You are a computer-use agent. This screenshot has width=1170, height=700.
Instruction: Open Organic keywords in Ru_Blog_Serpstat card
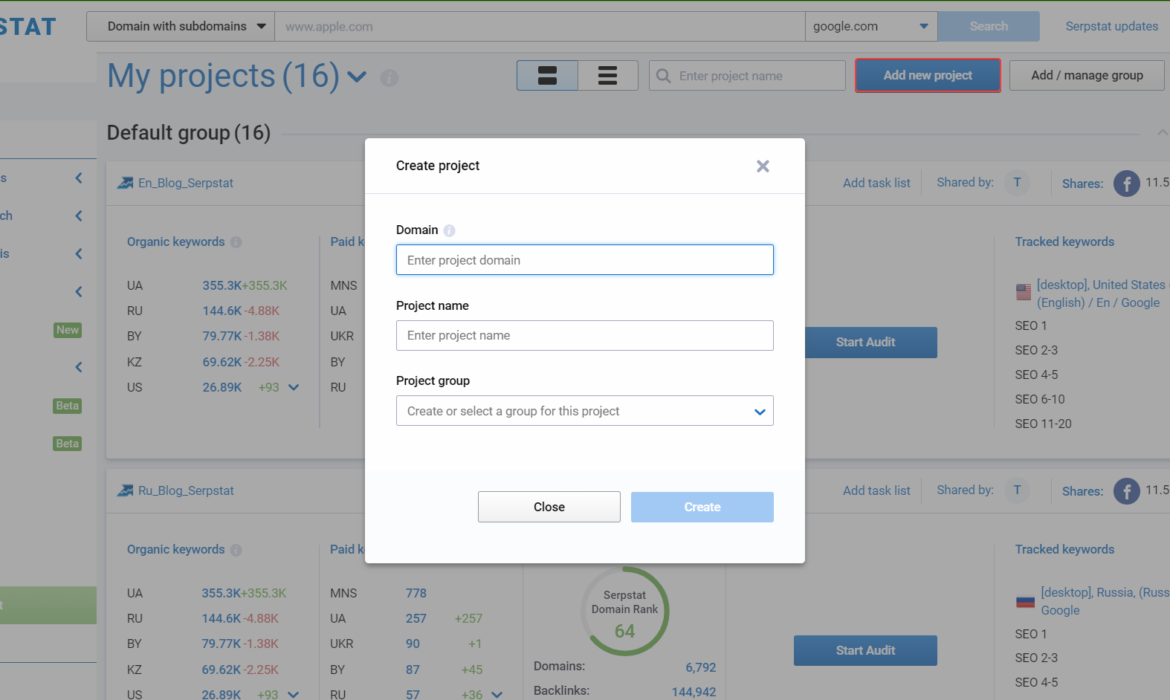click(175, 549)
